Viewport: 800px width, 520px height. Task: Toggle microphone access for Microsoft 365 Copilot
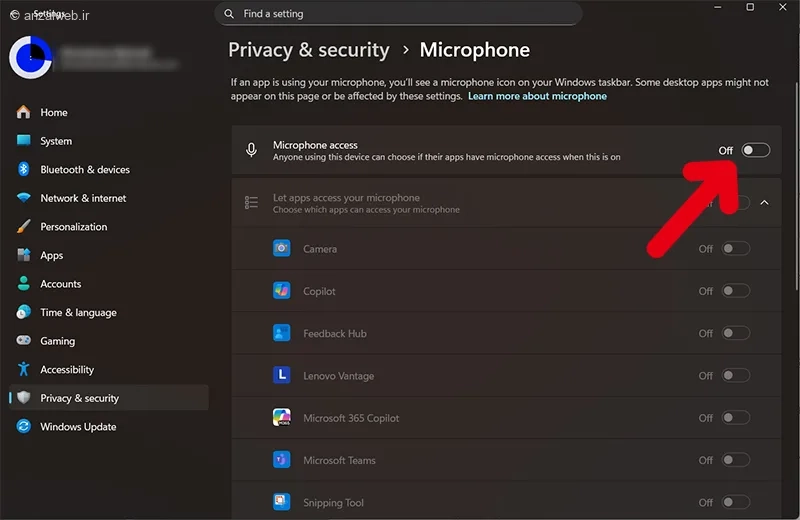click(x=736, y=417)
